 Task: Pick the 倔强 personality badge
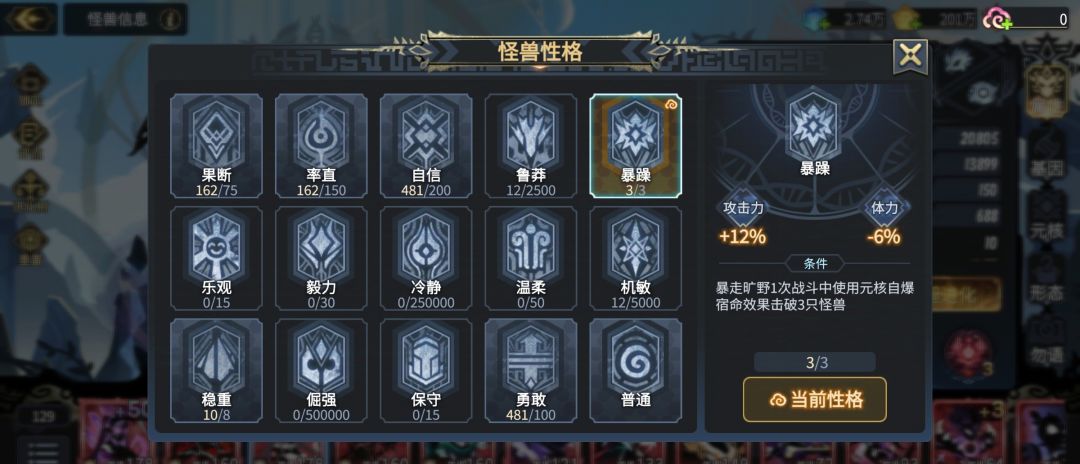[321, 370]
